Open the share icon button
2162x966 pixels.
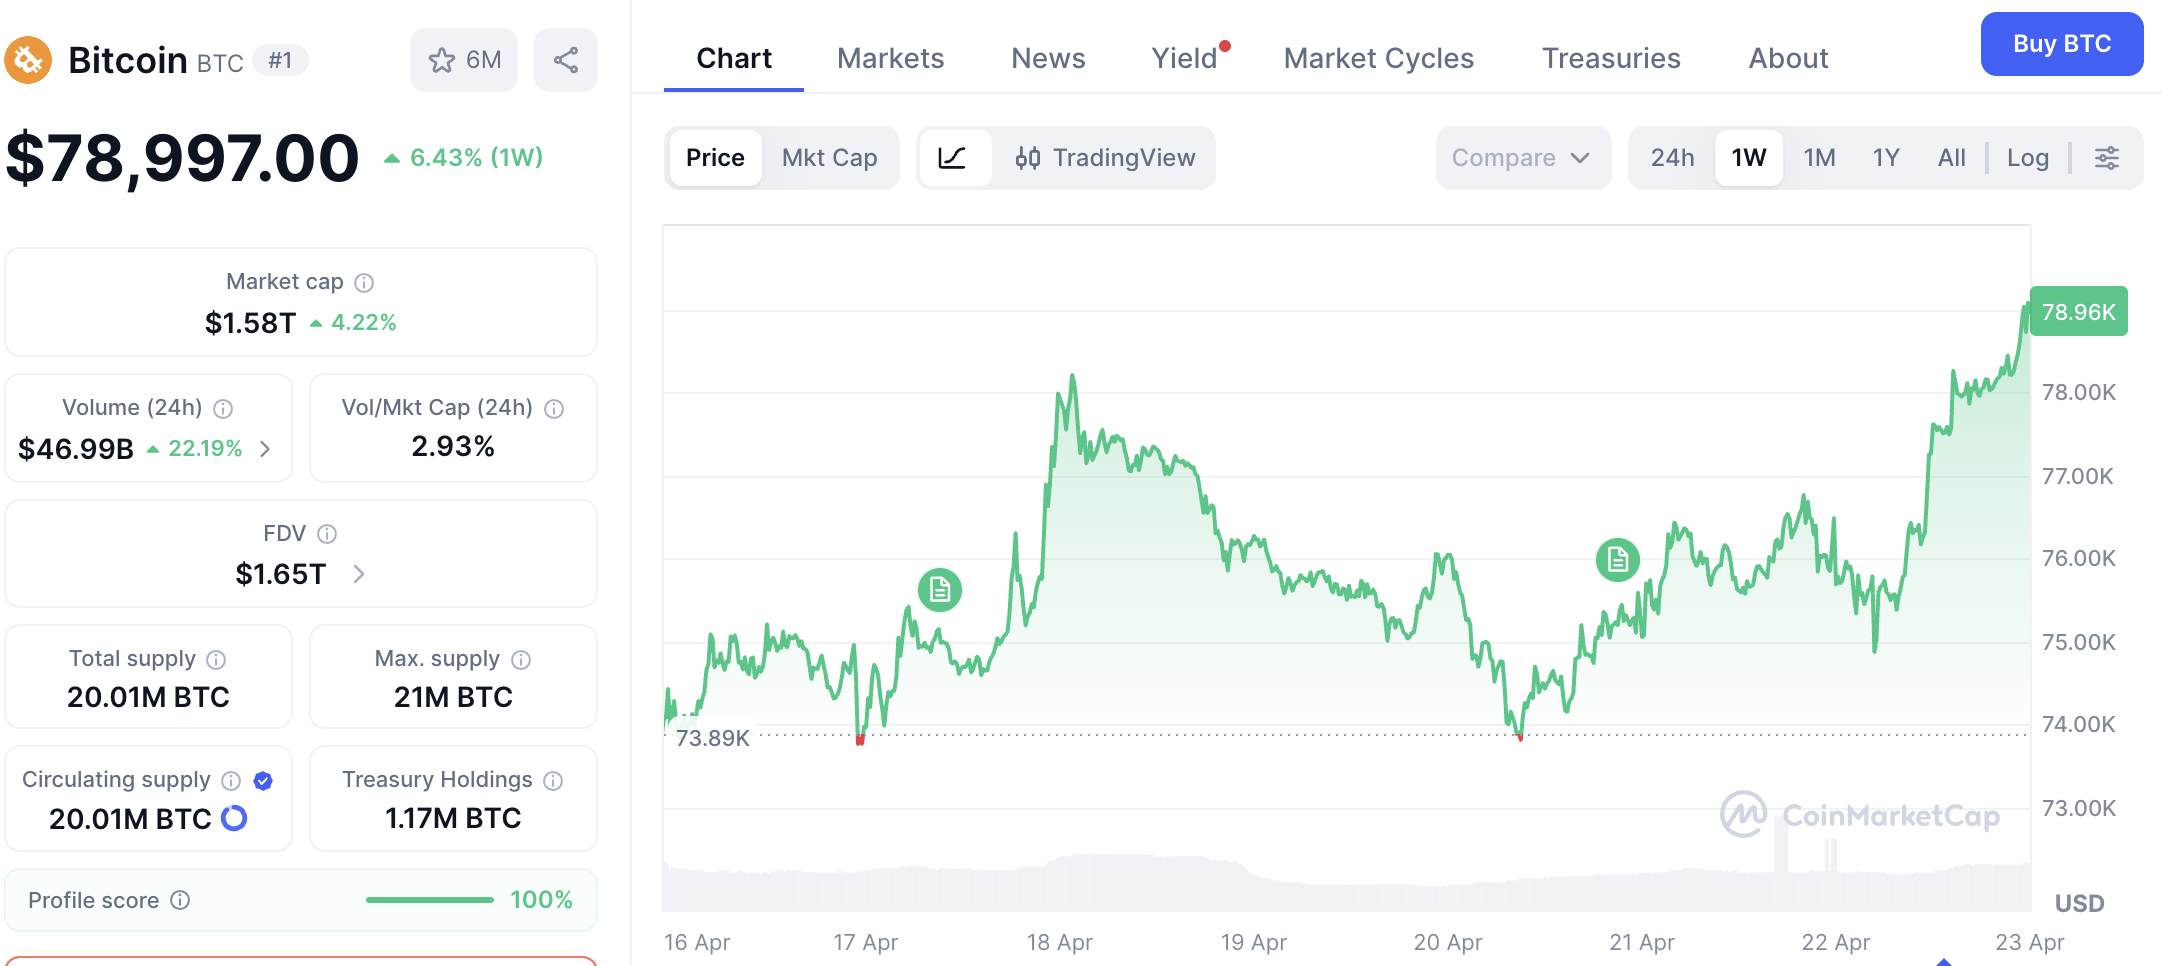click(566, 60)
